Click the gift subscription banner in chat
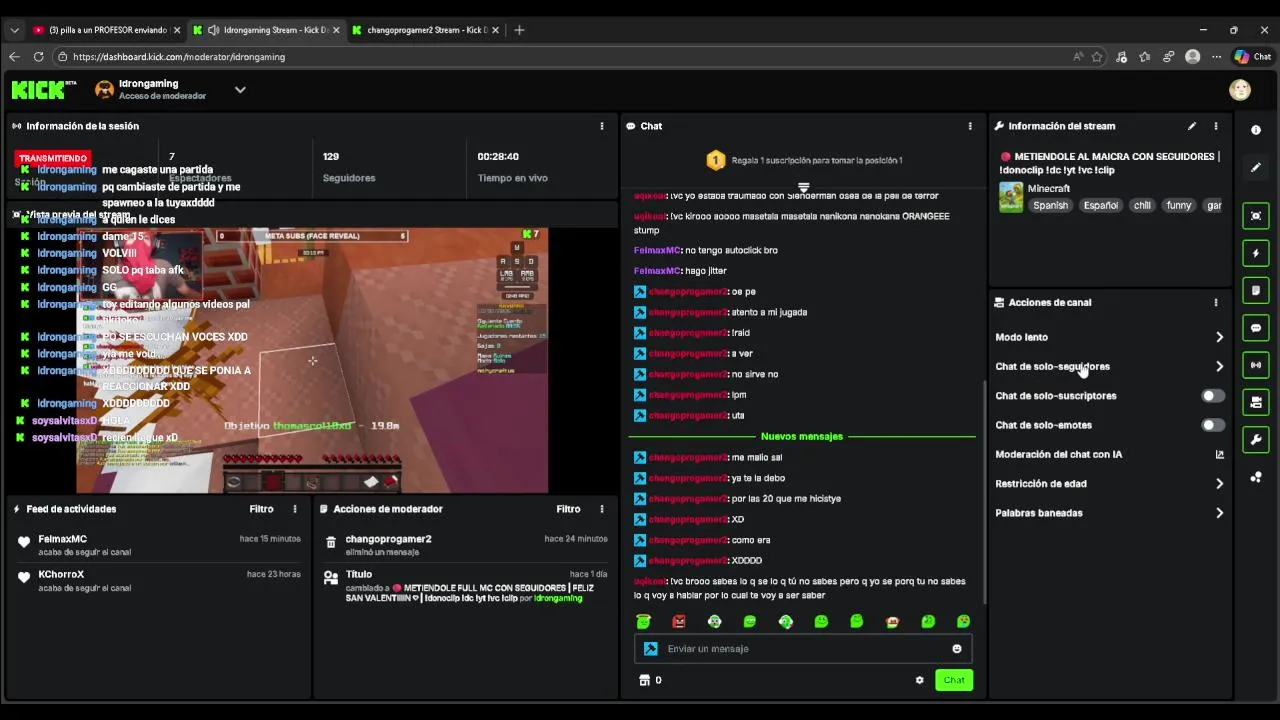 coord(803,160)
